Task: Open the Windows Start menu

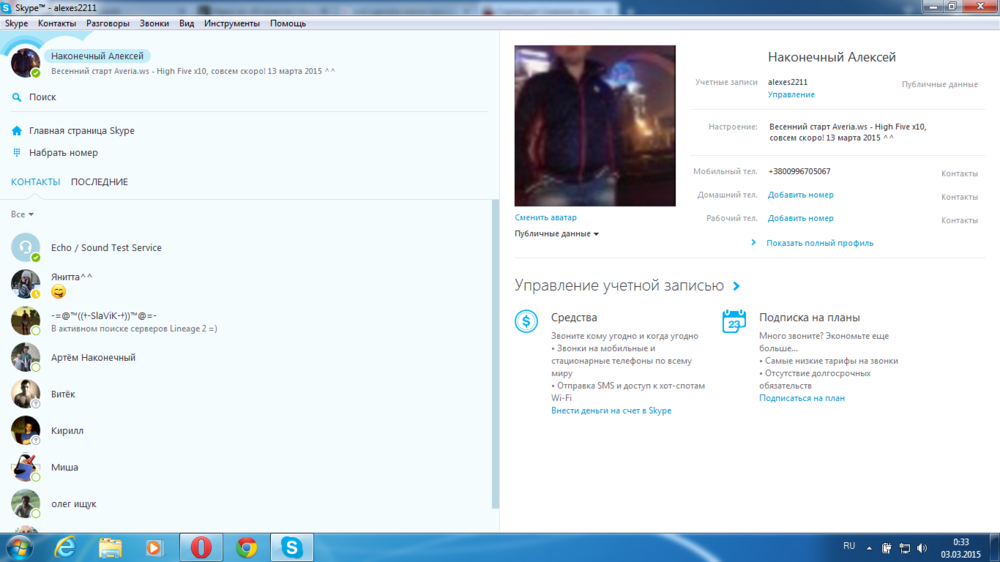Action: tap(19, 547)
